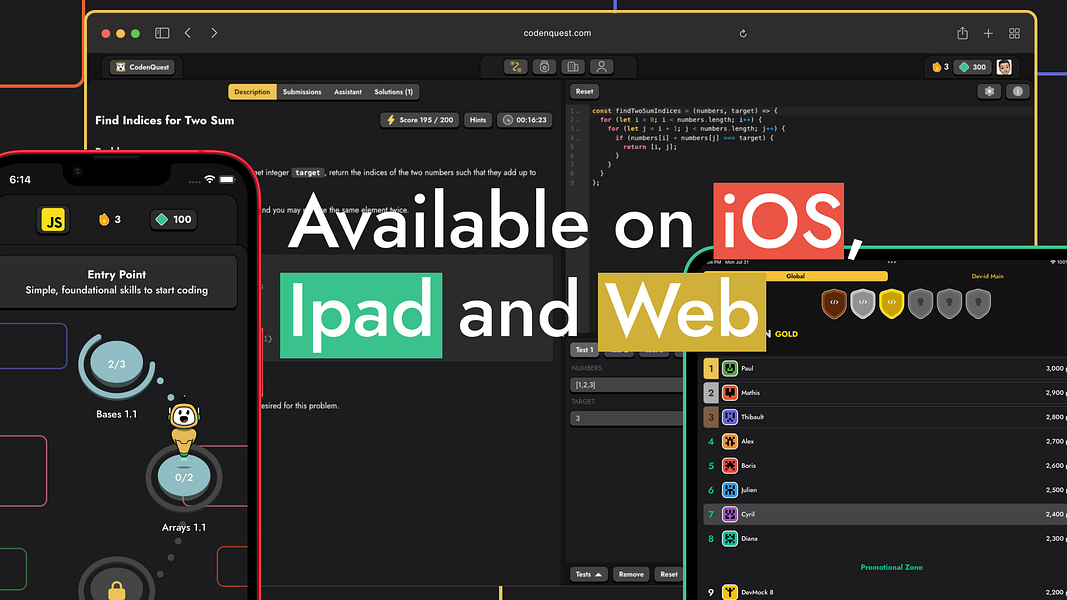Viewport: 1067px width, 600px height.
Task: Click the Safari share icon
Action: coord(962,33)
